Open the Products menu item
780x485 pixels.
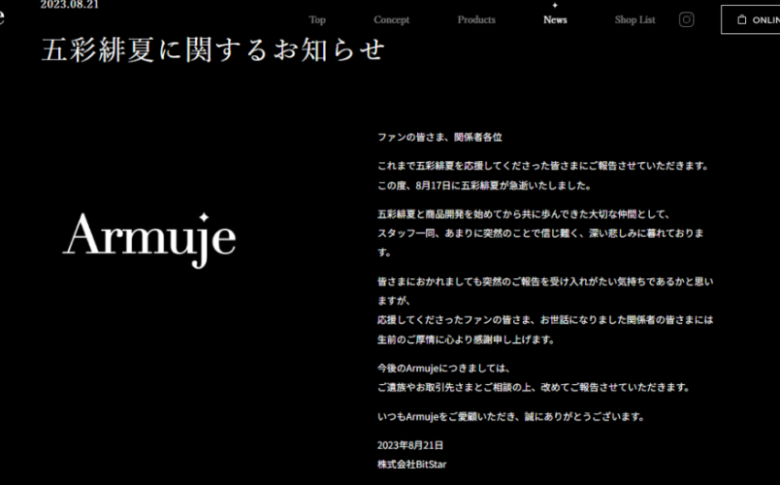[x=476, y=20]
